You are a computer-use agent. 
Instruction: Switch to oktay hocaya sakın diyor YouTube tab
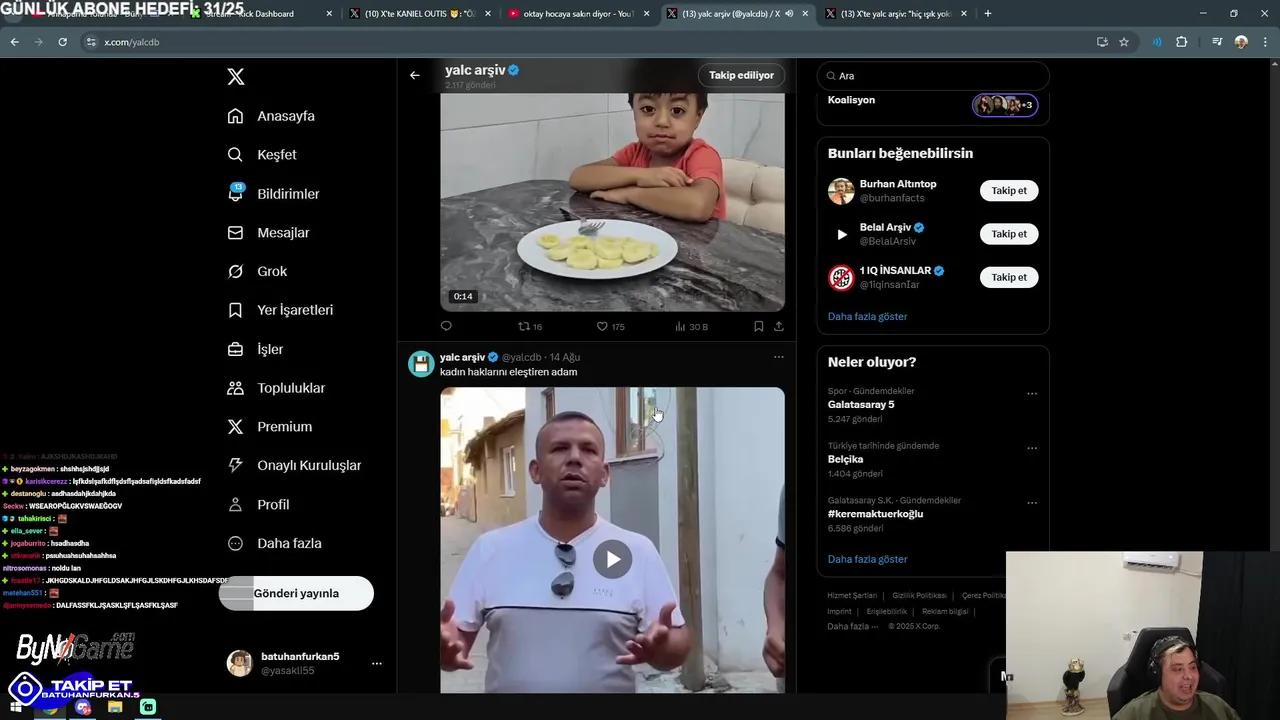(578, 14)
